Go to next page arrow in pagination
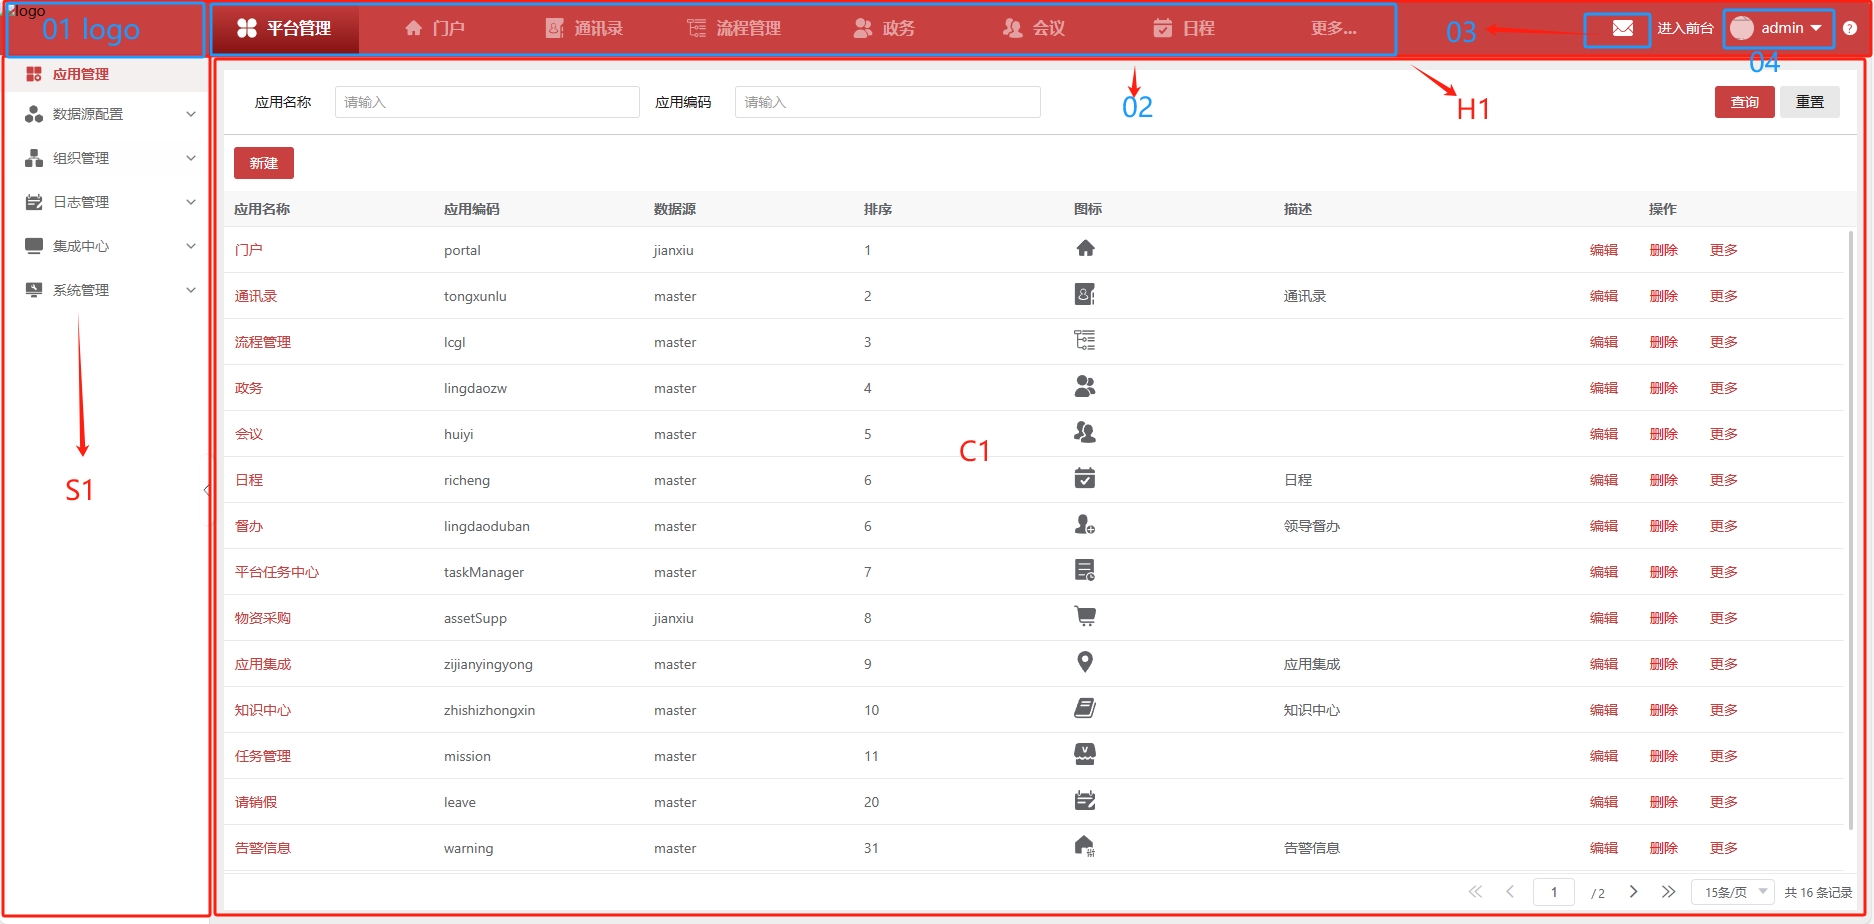 1633,892
